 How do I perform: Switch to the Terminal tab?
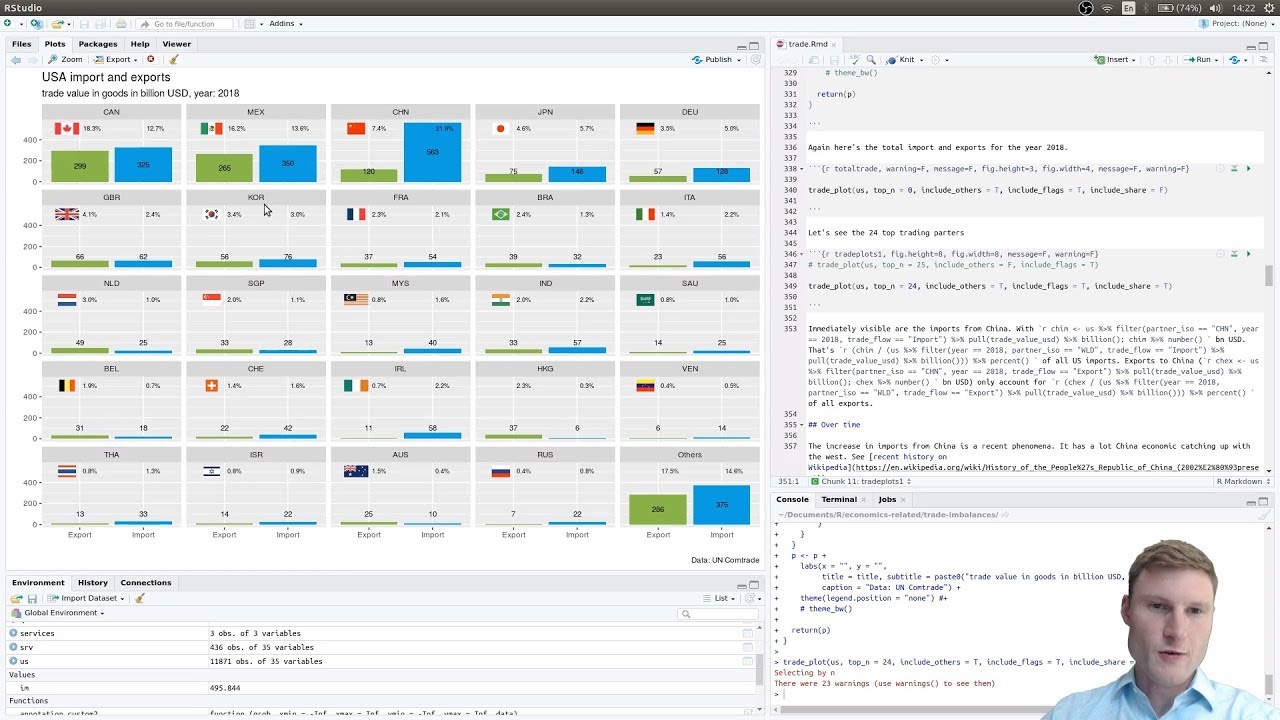(839, 499)
